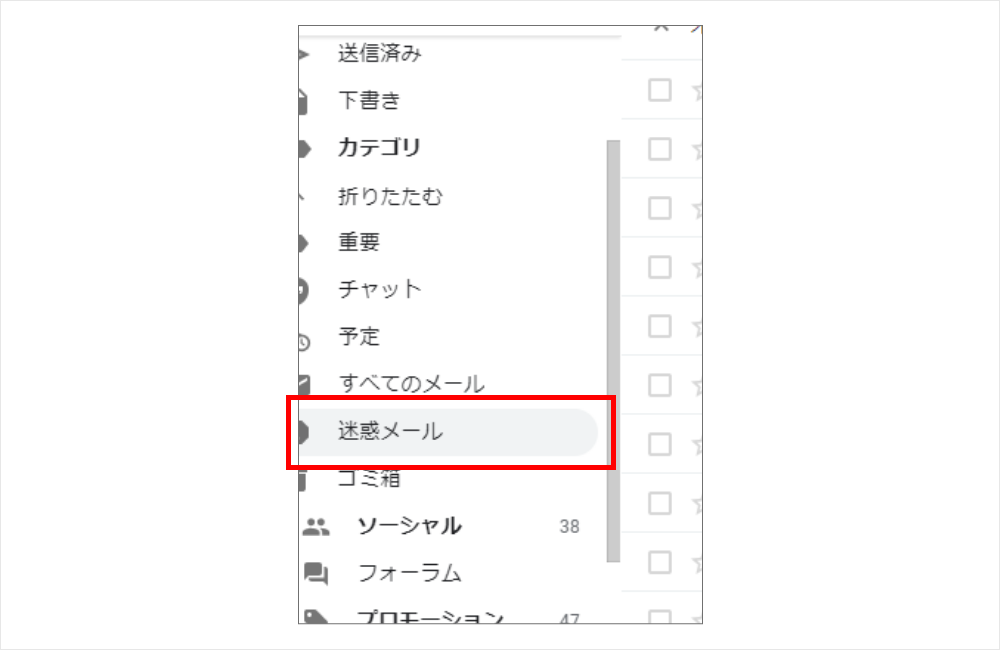
Task: Click the ソーシャル people icon
Action: click(316, 527)
